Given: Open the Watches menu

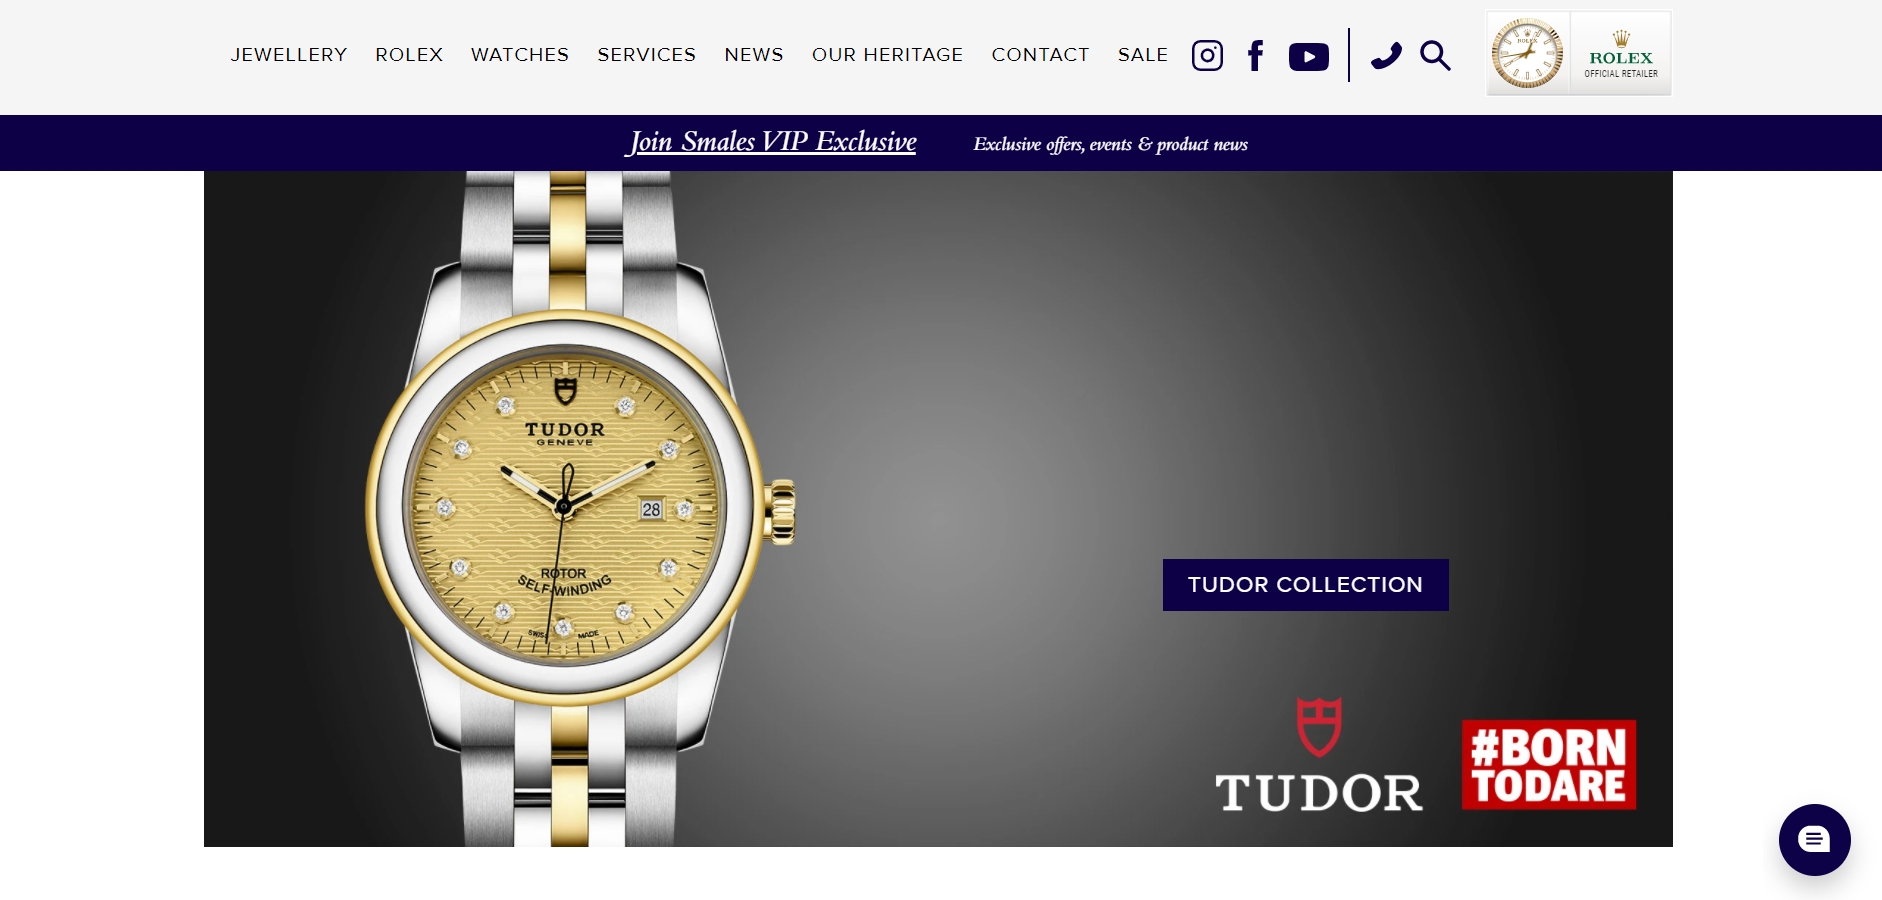Looking at the screenshot, I should 520,55.
